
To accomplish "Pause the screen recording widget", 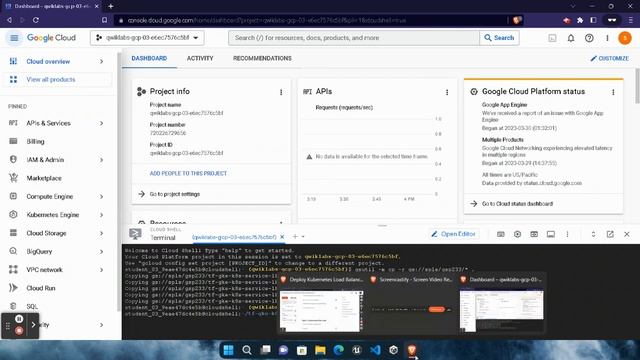I will pyautogui.click(x=19, y=319).
